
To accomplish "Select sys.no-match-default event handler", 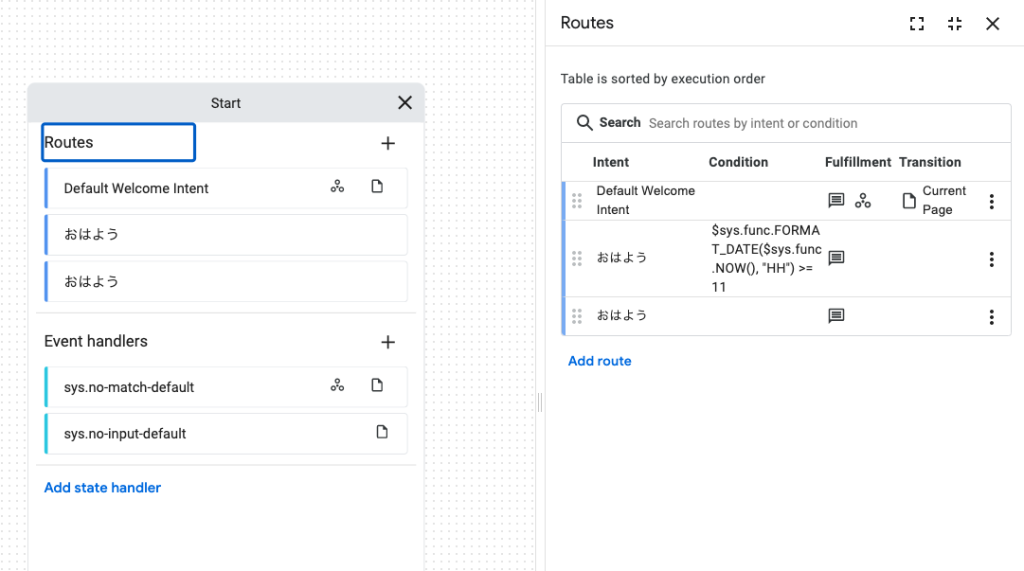I will coord(129,387).
